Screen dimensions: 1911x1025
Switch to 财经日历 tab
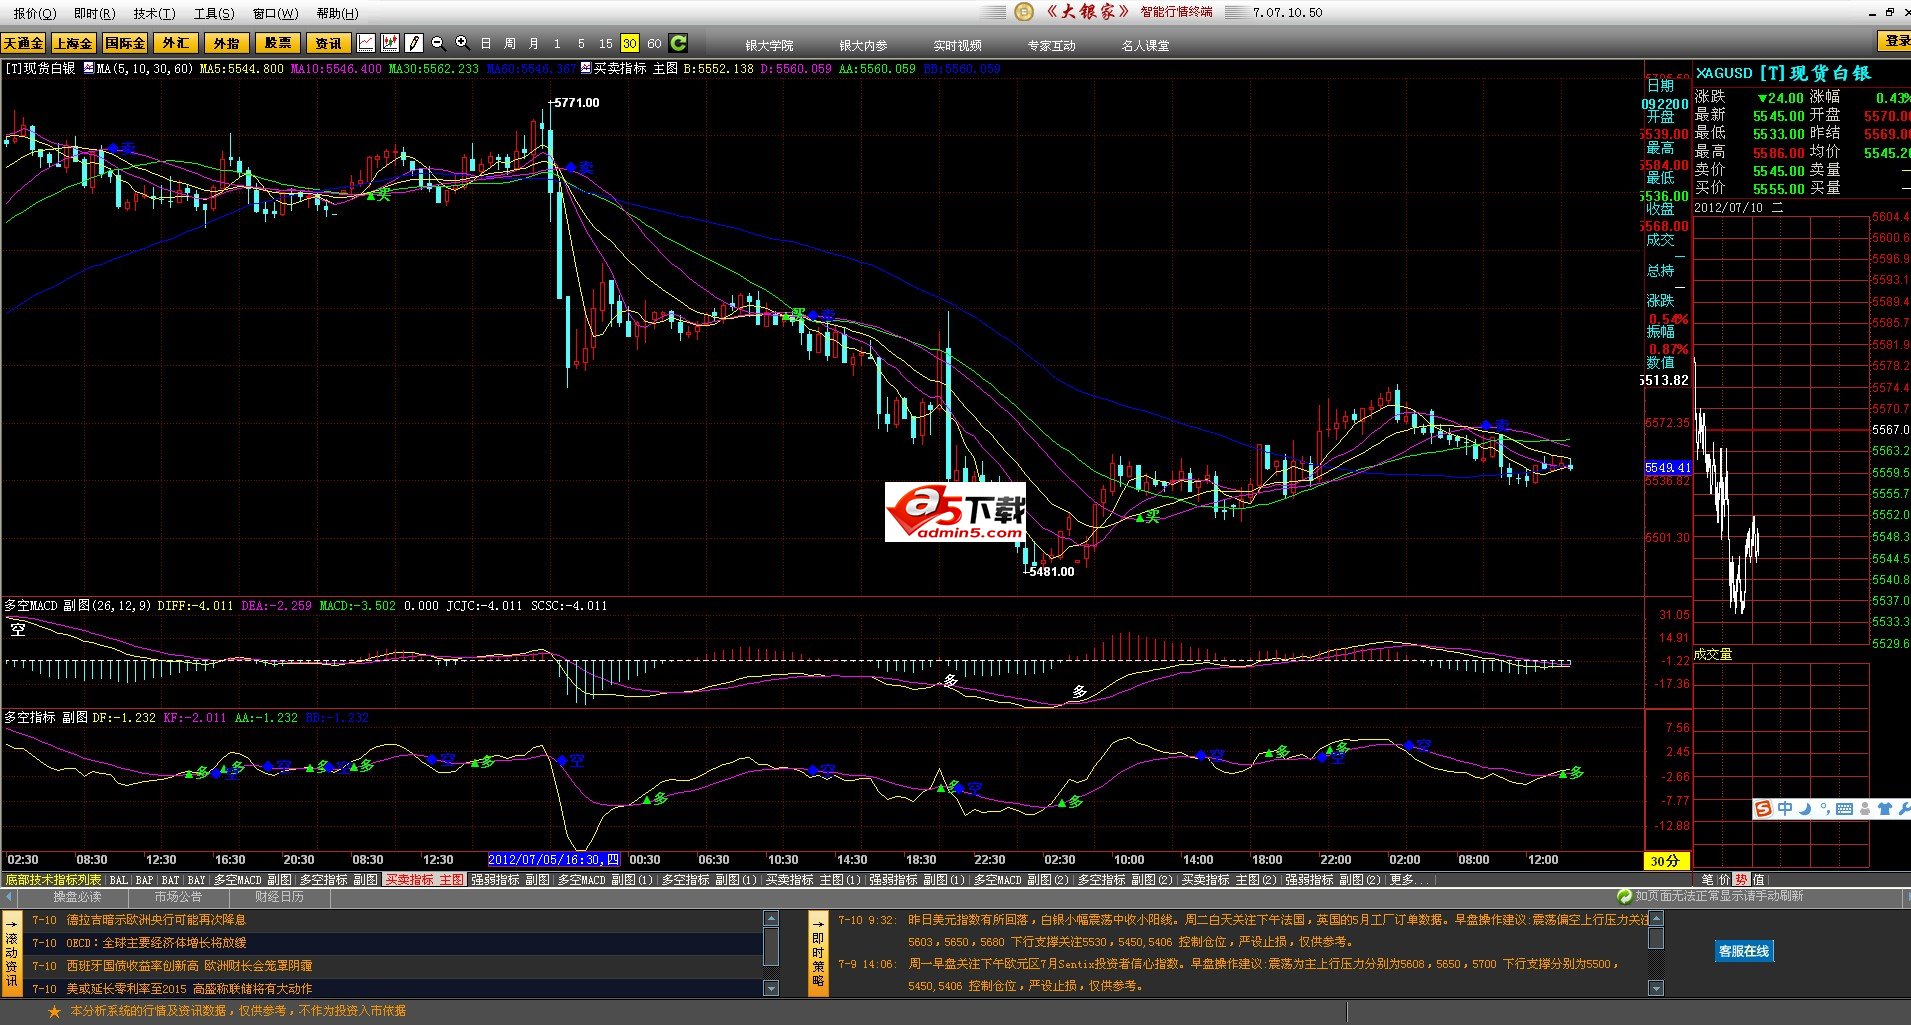[279, 897]
